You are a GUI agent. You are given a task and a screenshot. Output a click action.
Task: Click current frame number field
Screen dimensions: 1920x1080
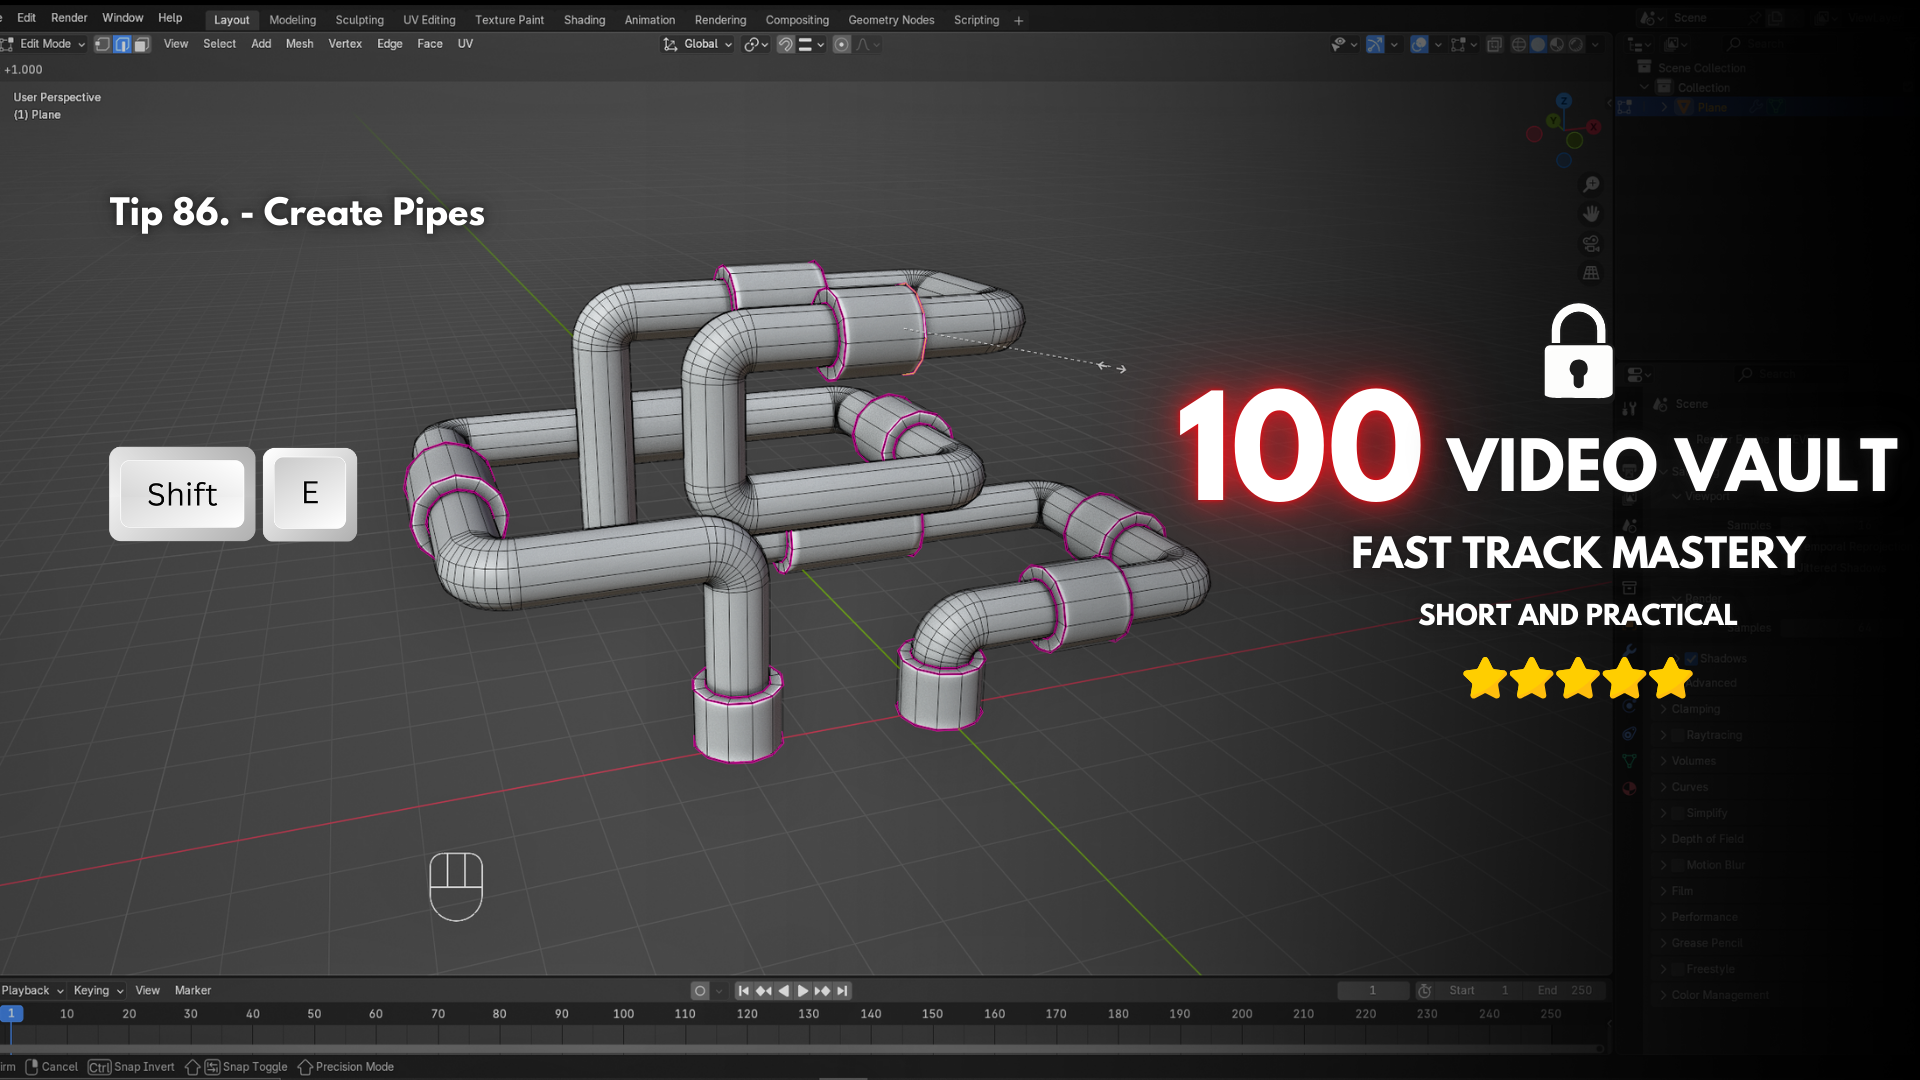pos(1373,990)
